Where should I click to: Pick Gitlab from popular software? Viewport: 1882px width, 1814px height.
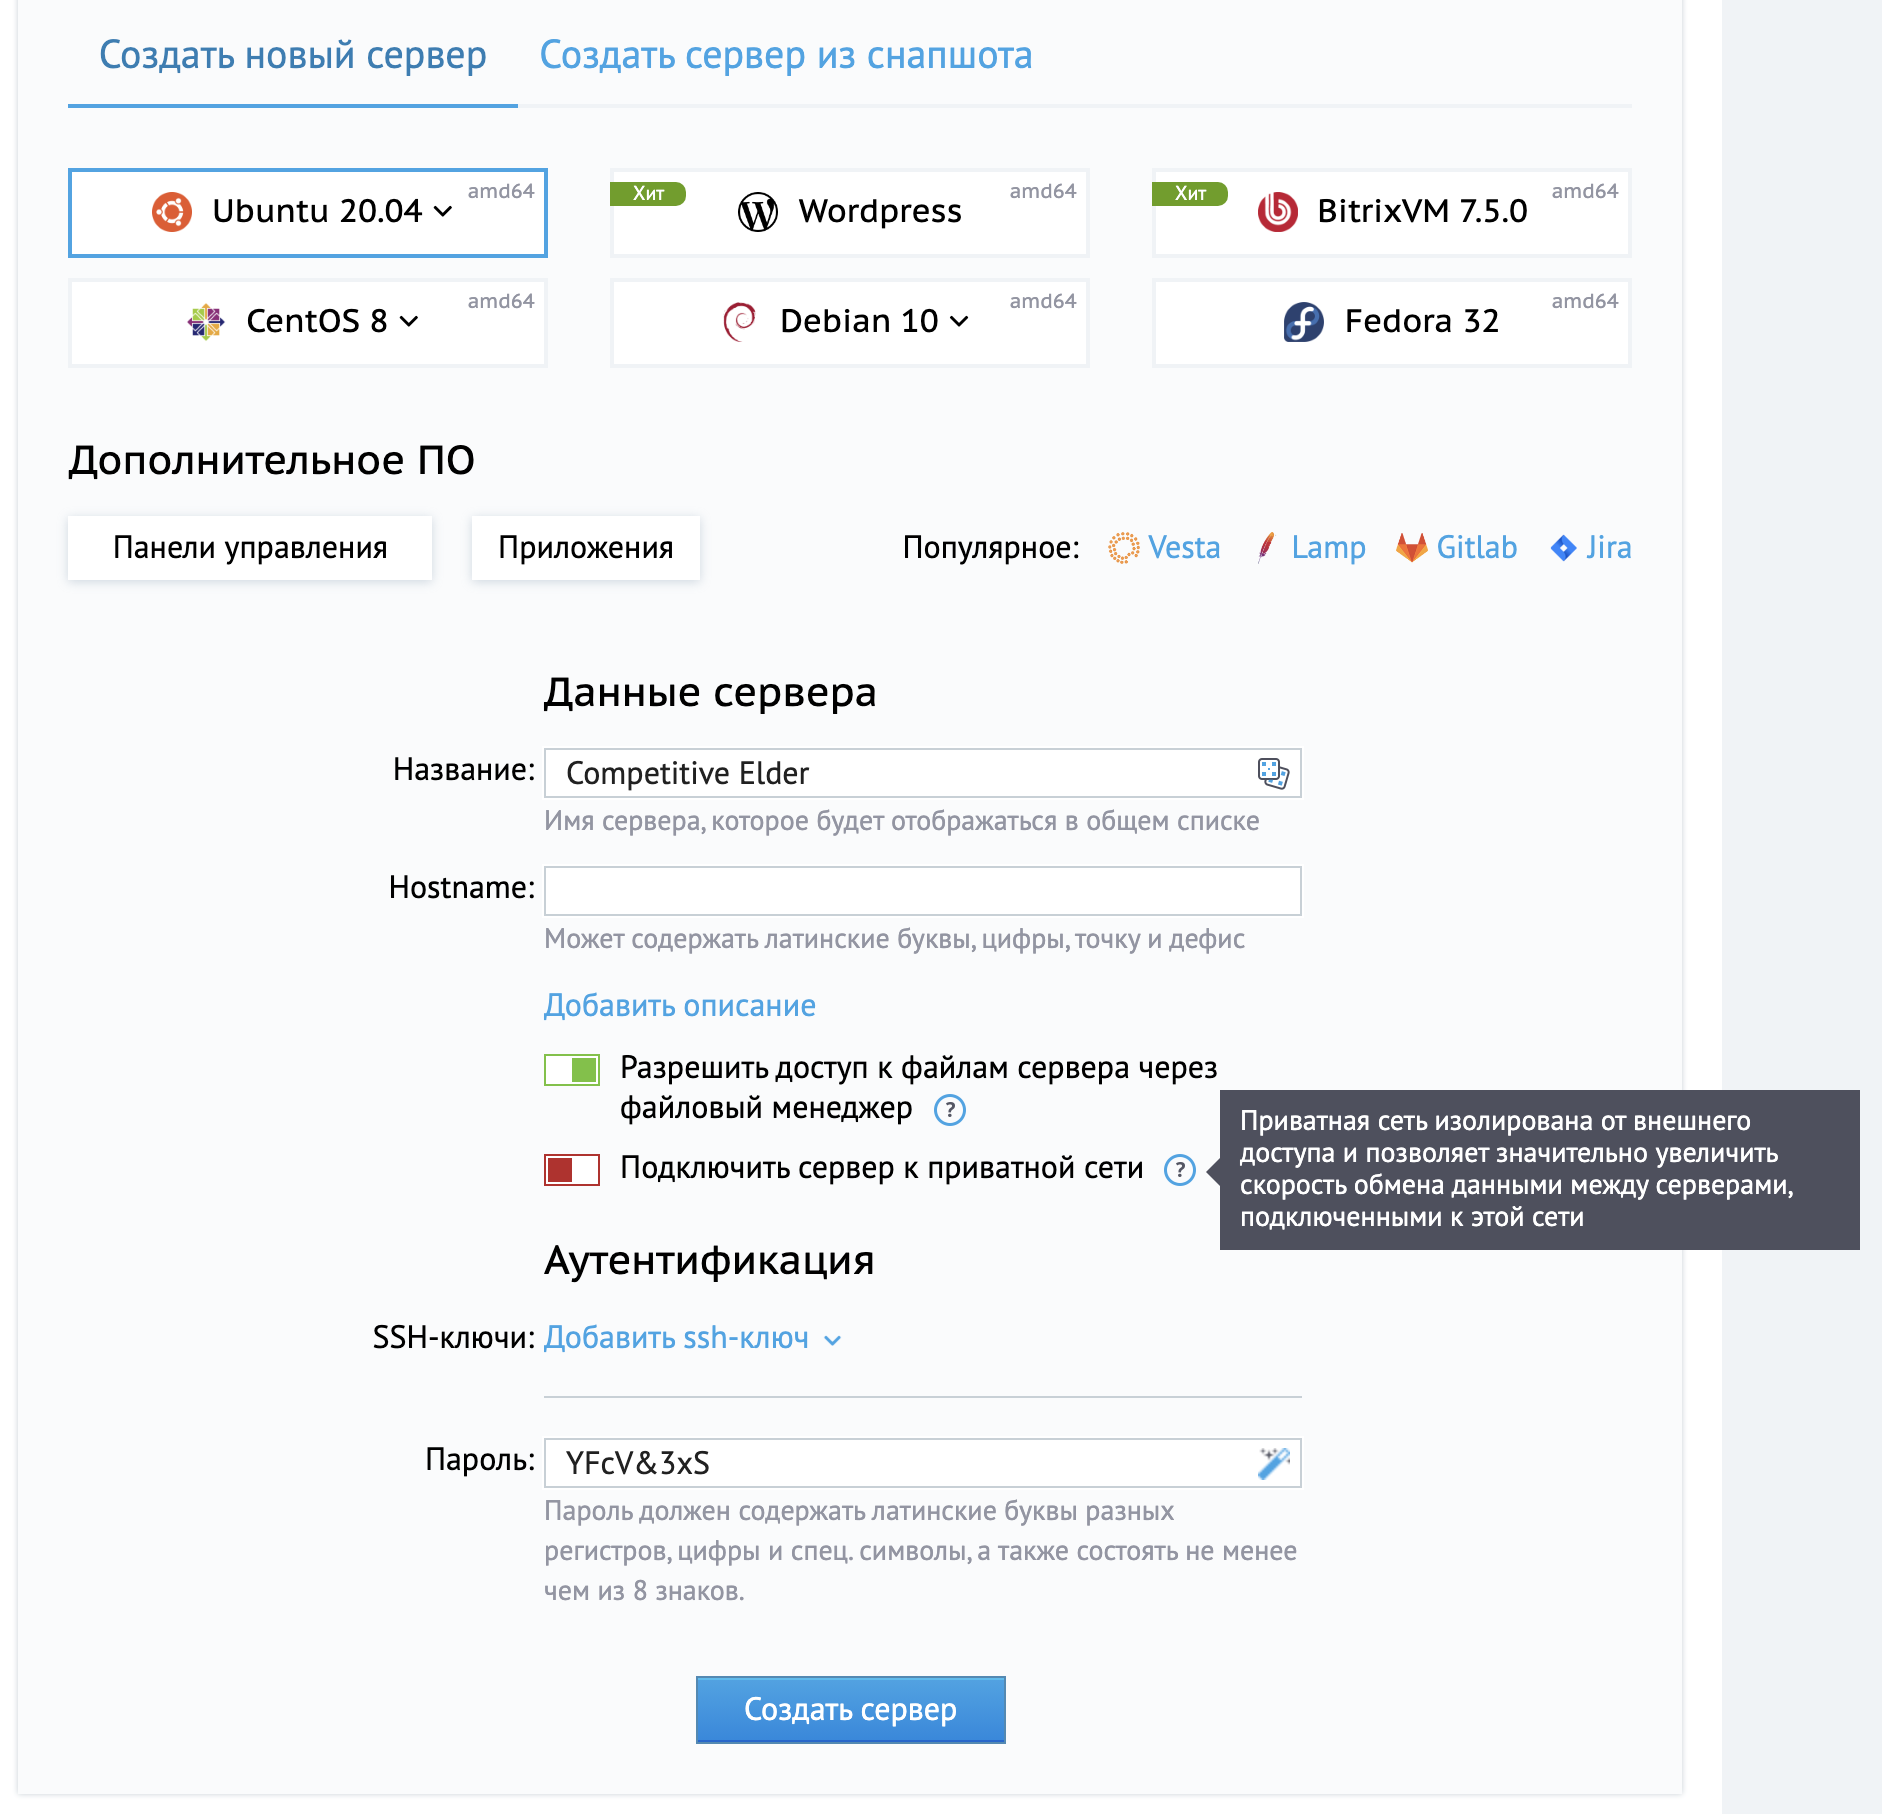click(1456, 548)
